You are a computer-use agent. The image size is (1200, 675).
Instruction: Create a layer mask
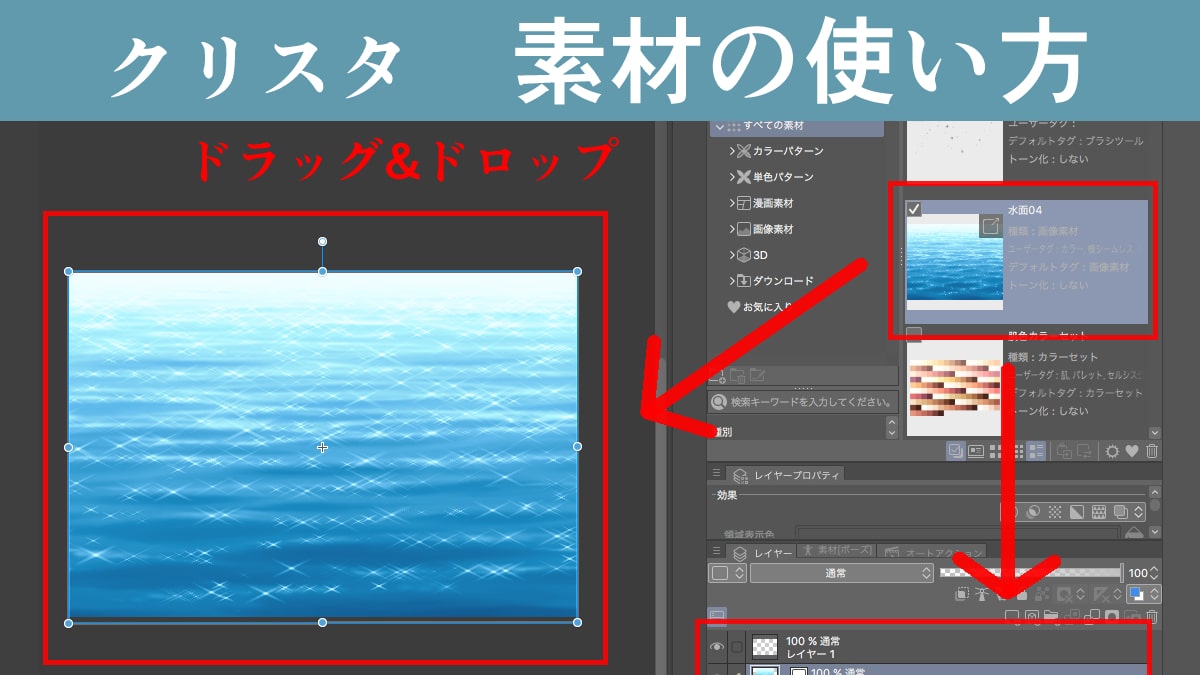[1110, 617]
